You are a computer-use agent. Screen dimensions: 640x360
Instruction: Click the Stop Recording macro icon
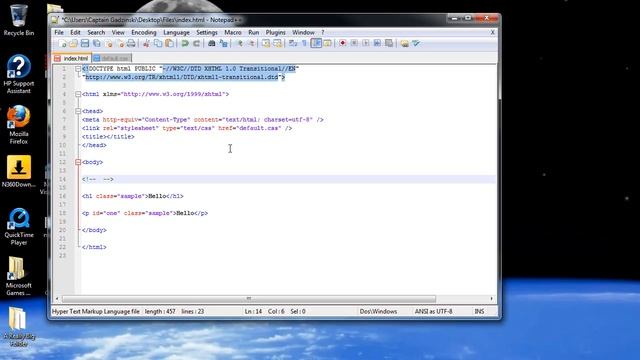[354, 43]
